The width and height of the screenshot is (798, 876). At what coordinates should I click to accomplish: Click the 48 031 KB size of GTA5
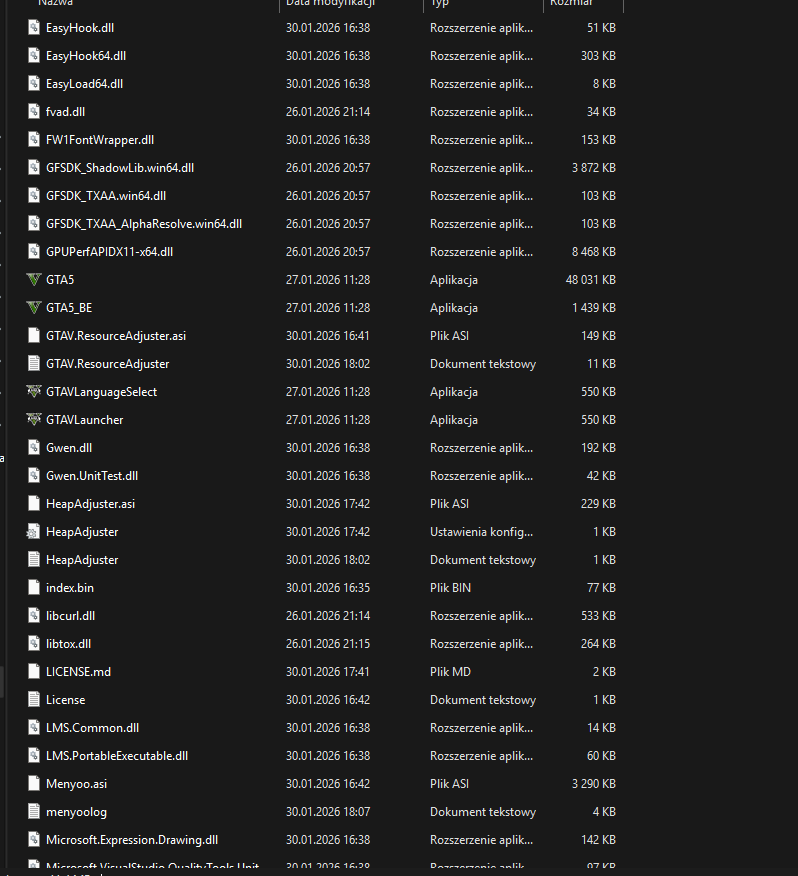point(591,279)
